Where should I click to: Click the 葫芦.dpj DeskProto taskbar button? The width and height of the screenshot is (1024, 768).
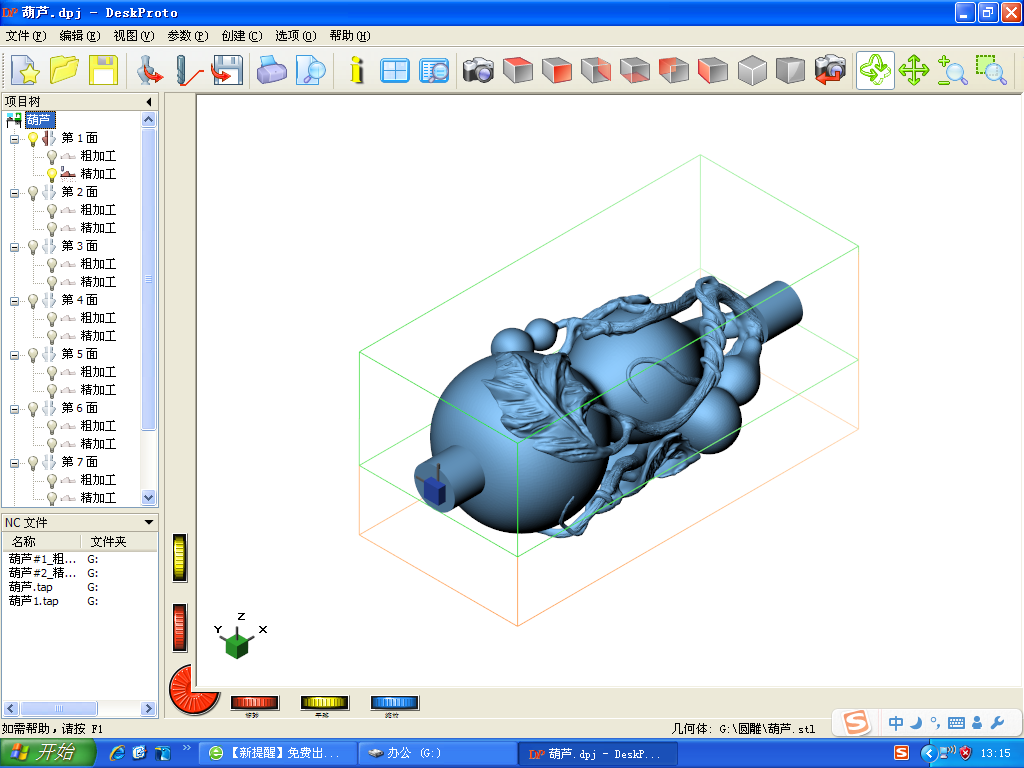click(x=598, y=754)
